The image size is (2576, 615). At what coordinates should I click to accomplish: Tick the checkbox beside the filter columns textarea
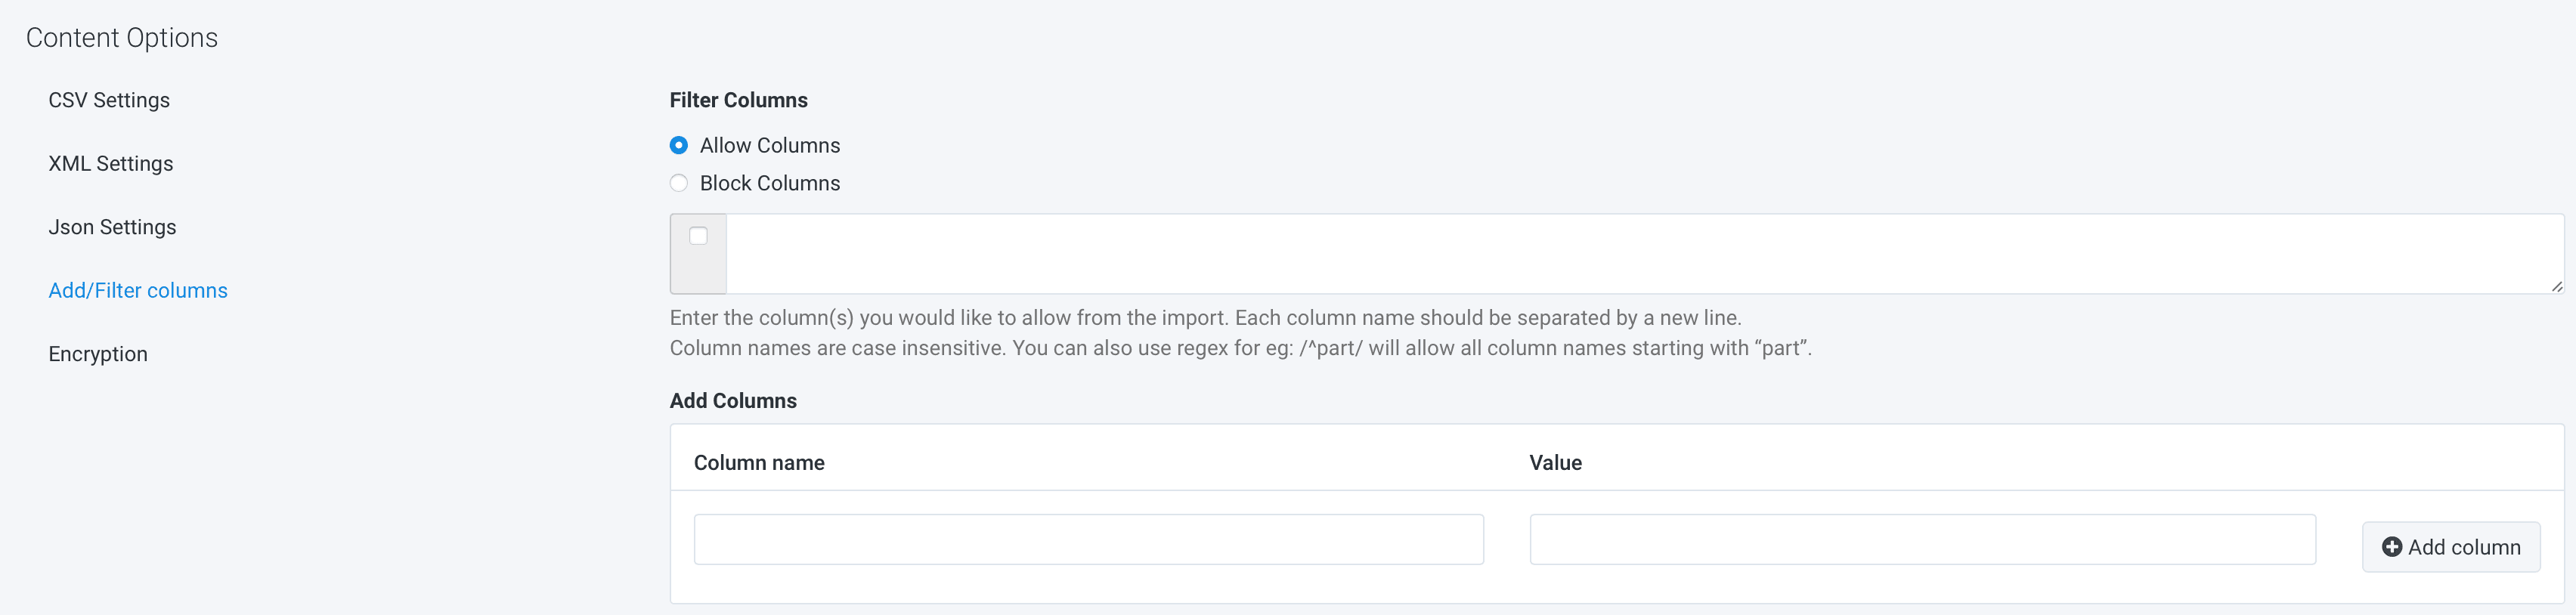(698, 236)
